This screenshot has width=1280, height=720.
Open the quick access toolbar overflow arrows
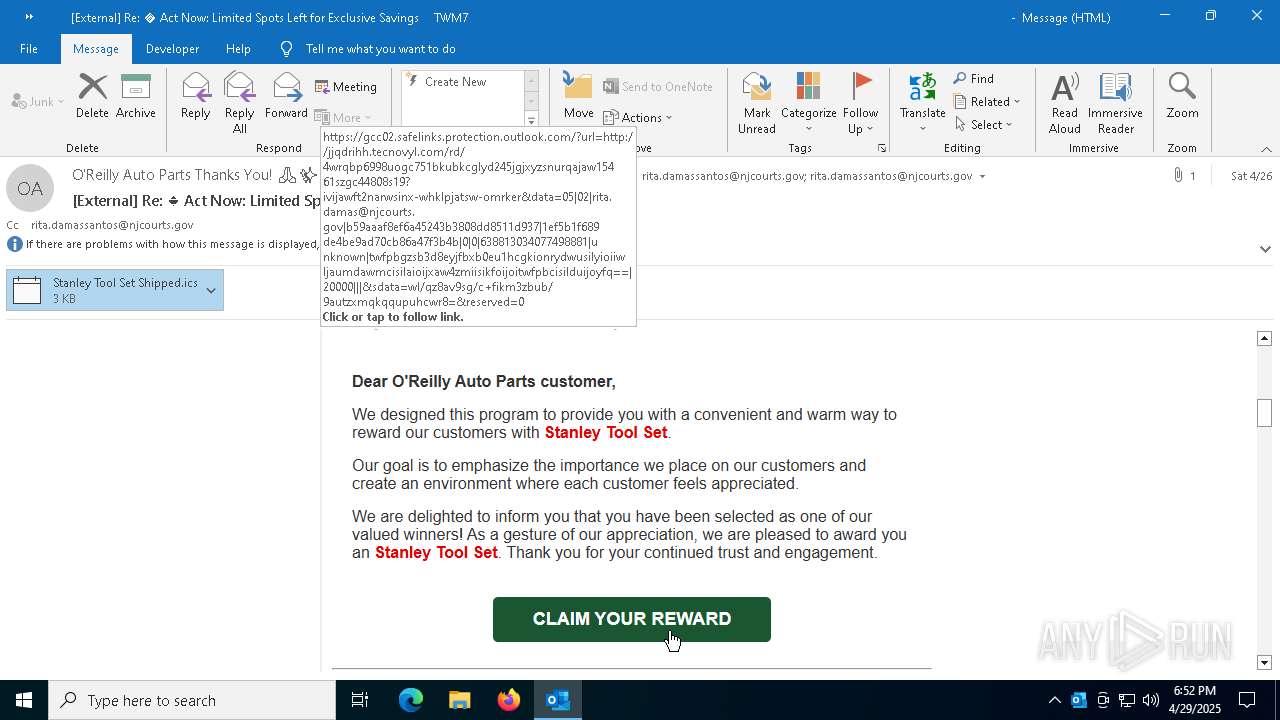click(29, 17)
